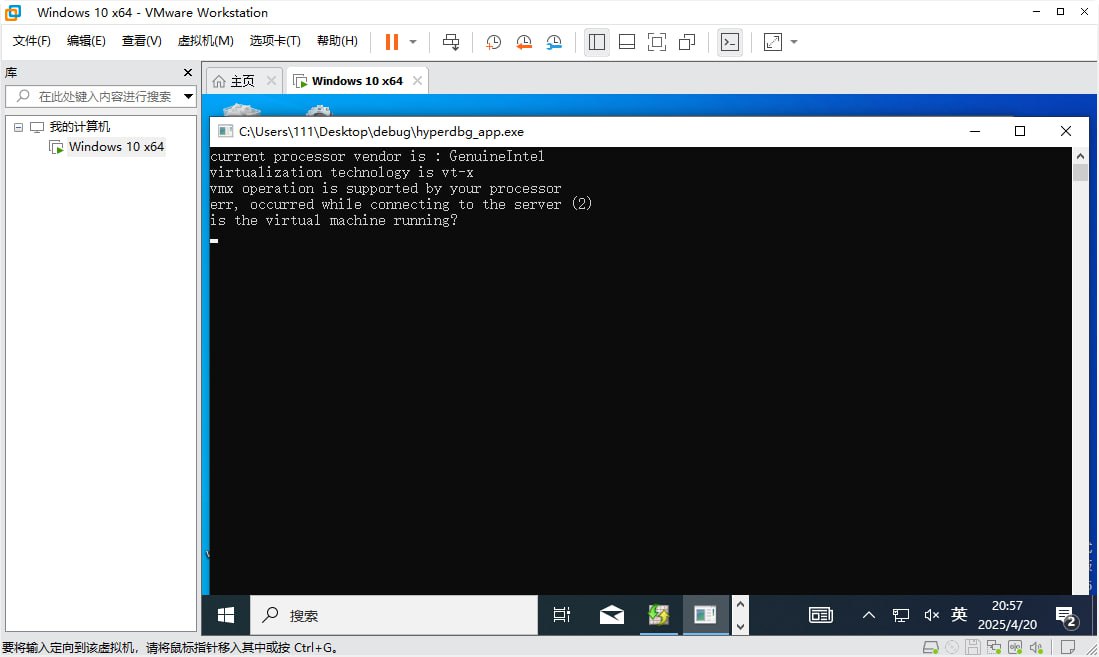Open the message log note icon

(1067, 647)
